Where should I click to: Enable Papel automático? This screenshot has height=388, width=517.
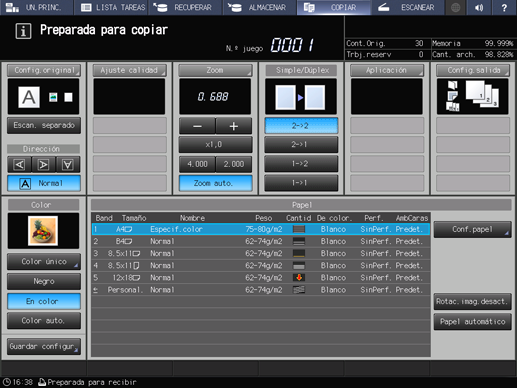tap(472, 322)
